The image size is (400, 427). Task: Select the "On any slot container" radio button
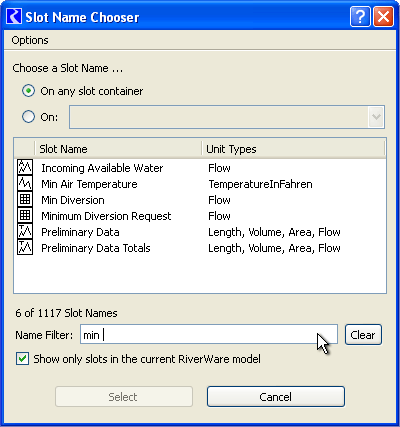(x=28, y=91)
